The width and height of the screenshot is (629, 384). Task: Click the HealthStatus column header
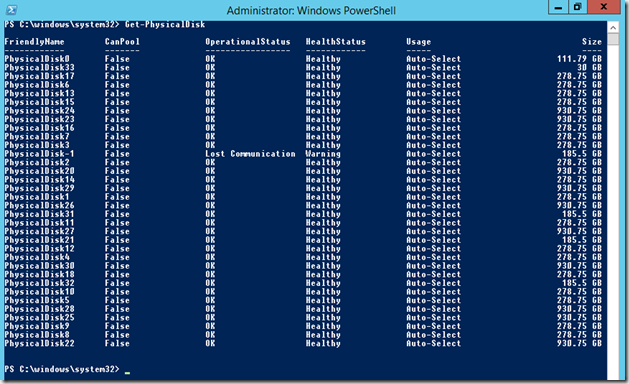336,42
